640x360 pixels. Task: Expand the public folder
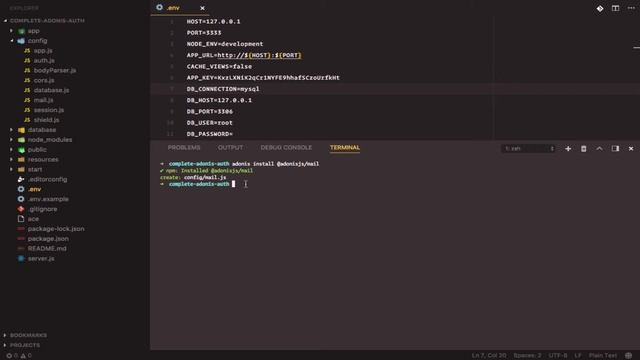click(x=11, y=149)
